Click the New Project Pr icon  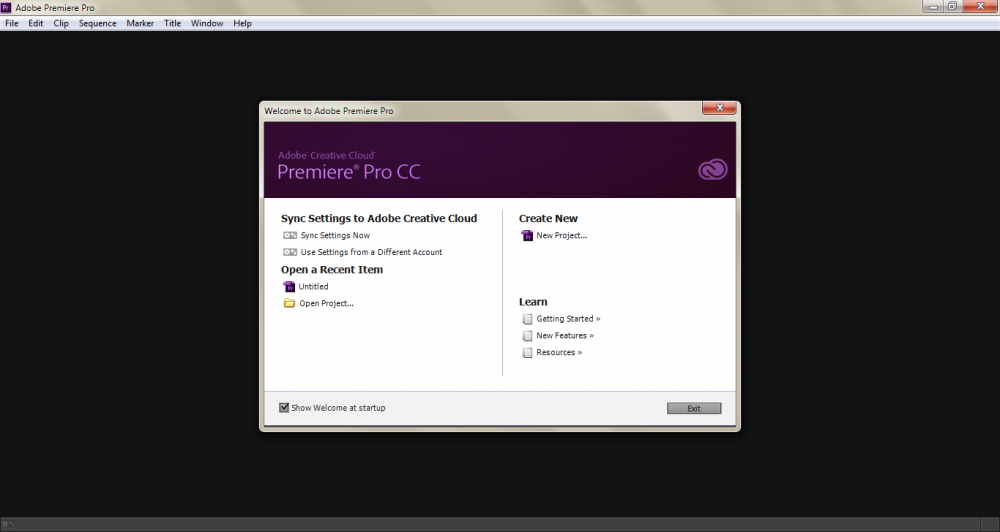pyautogui.click(x=527, y=235)
